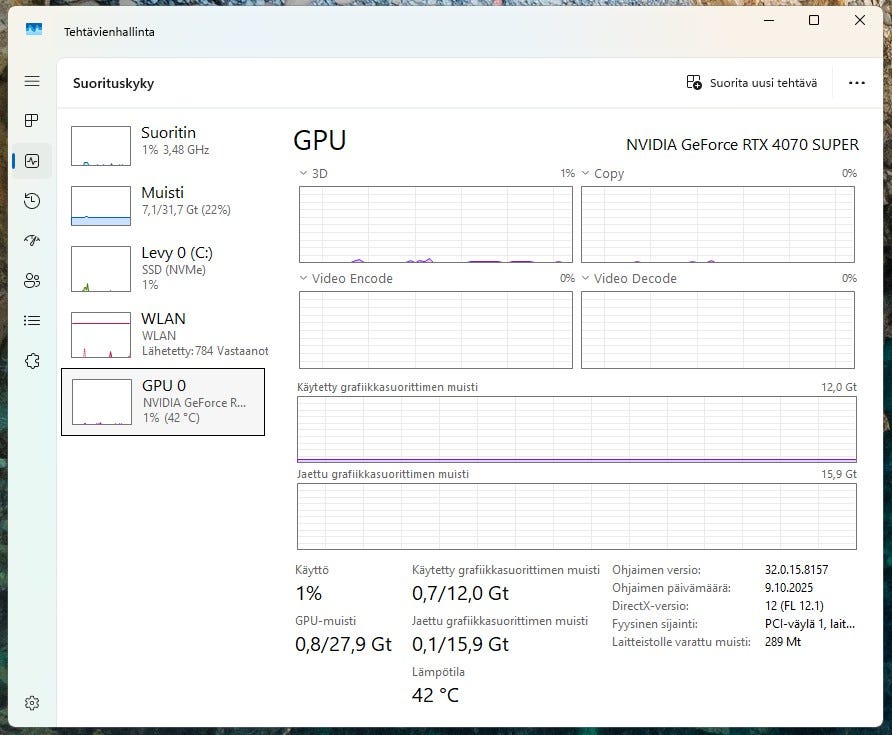892x735 pixels.
Task: Expand the Copy engine dropdown
Action: pyautogui.click(x=602, y=174)
